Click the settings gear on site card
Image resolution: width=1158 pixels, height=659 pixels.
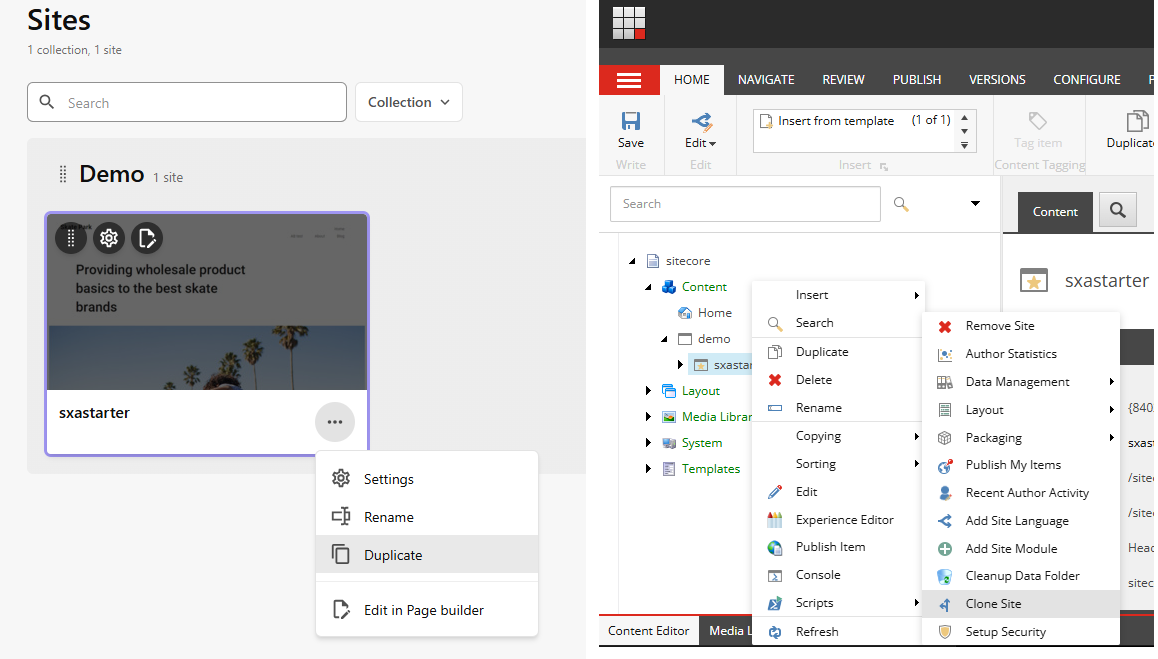[109, 238]
